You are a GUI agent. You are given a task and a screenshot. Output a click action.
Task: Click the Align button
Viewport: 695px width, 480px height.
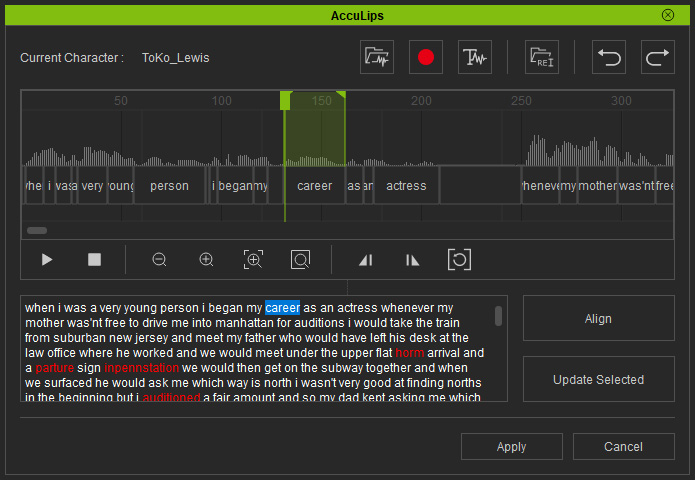pyautogui.click(x=598, y=318)
